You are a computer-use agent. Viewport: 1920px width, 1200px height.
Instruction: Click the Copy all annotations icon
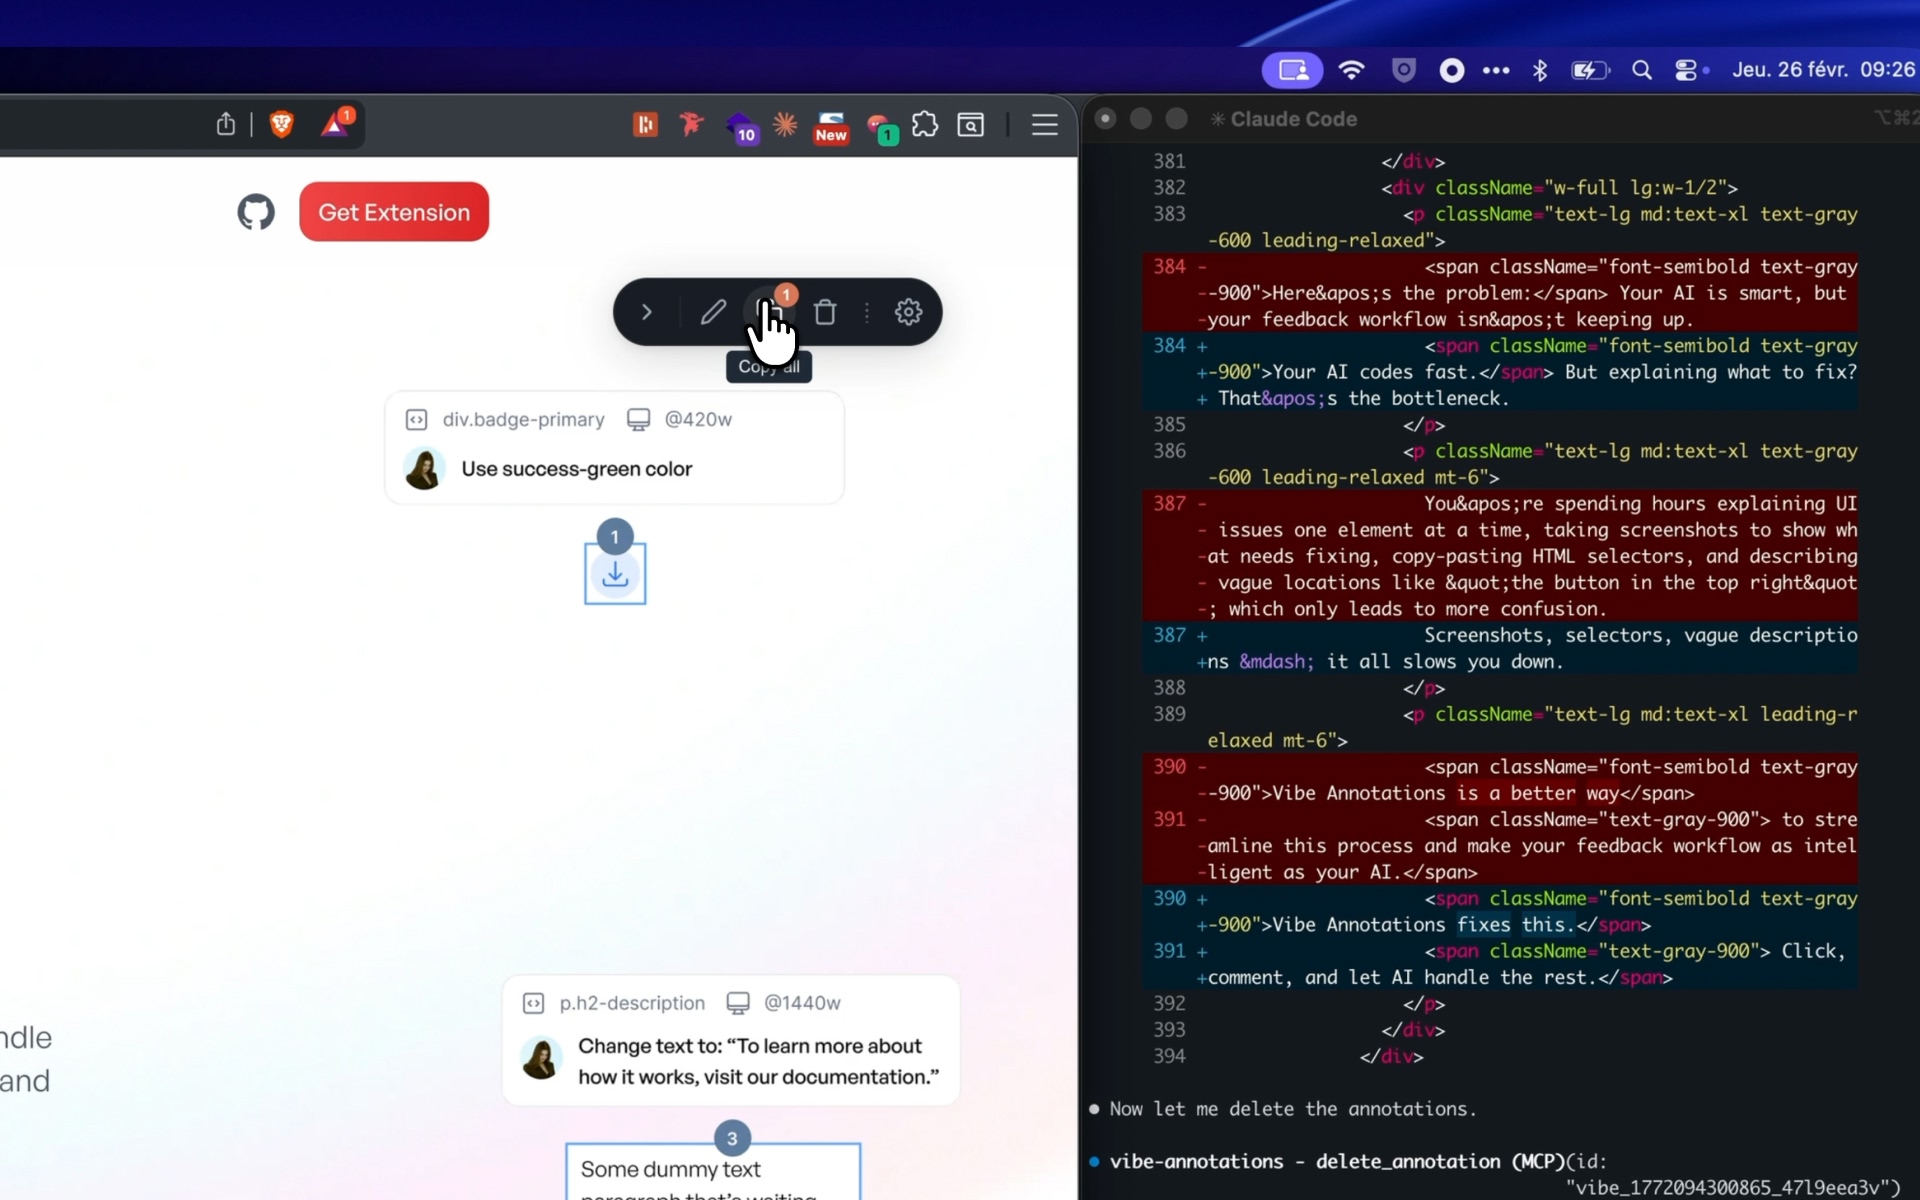pos(768,310)
